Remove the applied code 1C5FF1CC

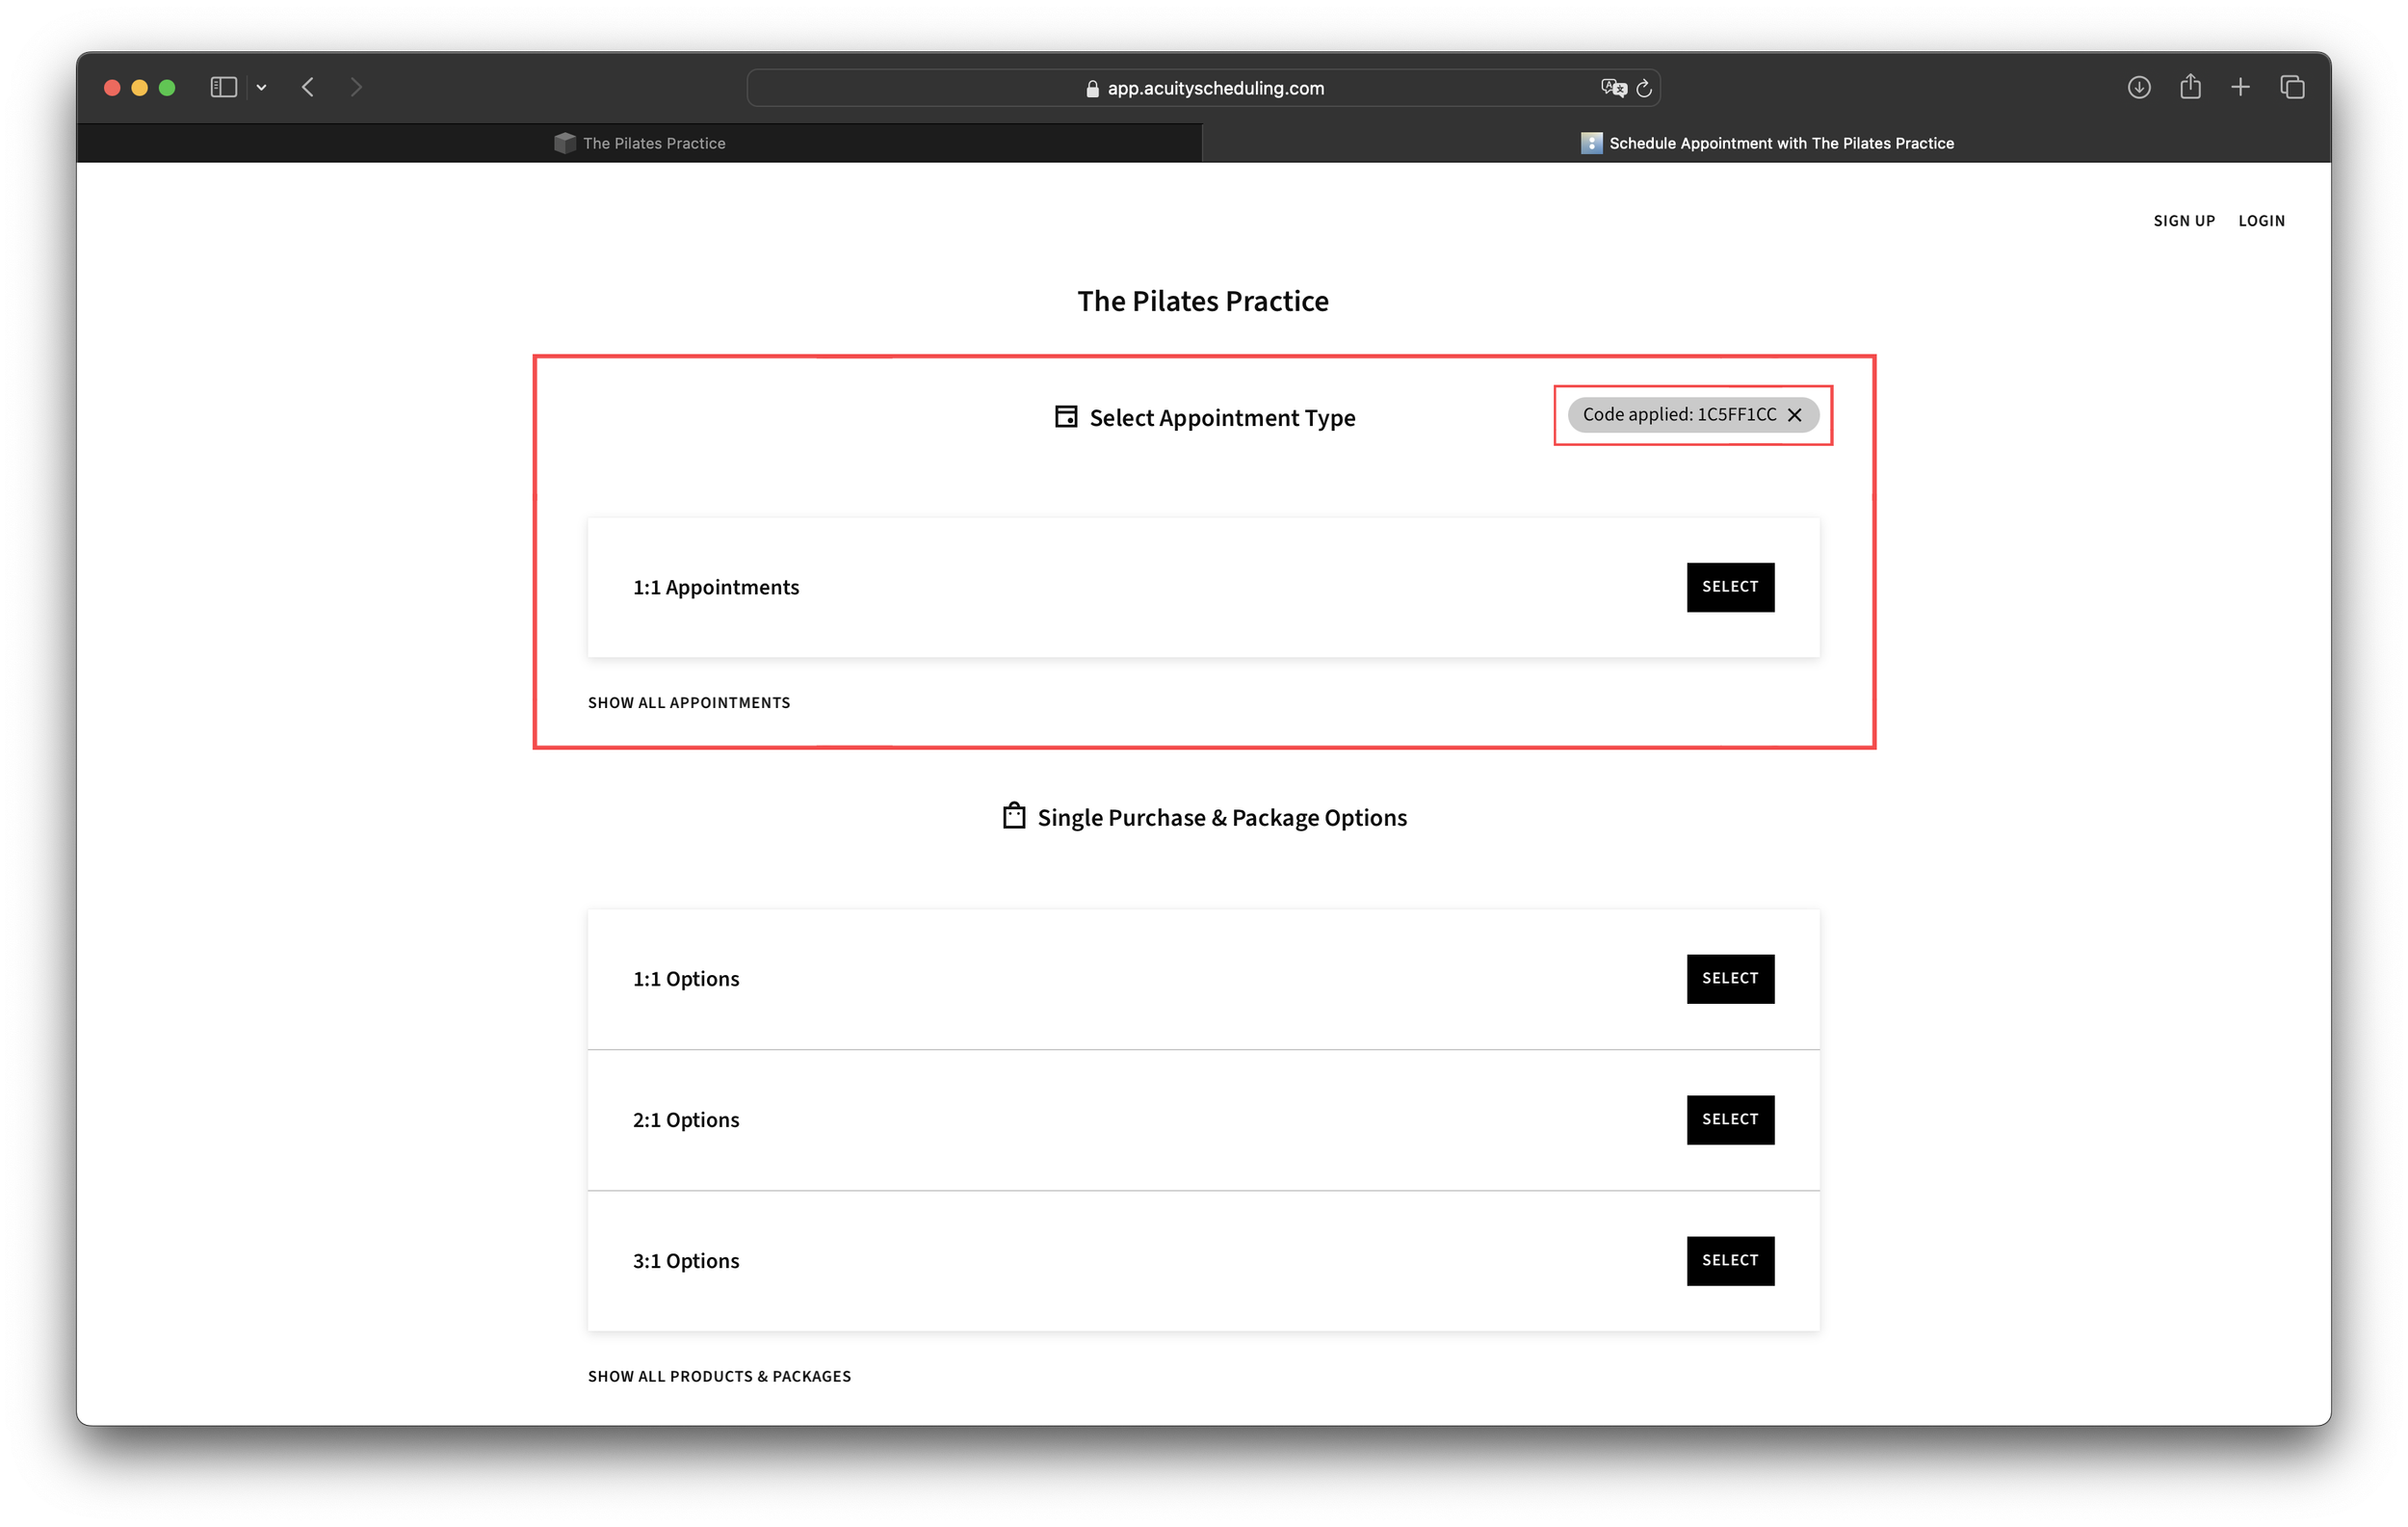coord(1796,414)
